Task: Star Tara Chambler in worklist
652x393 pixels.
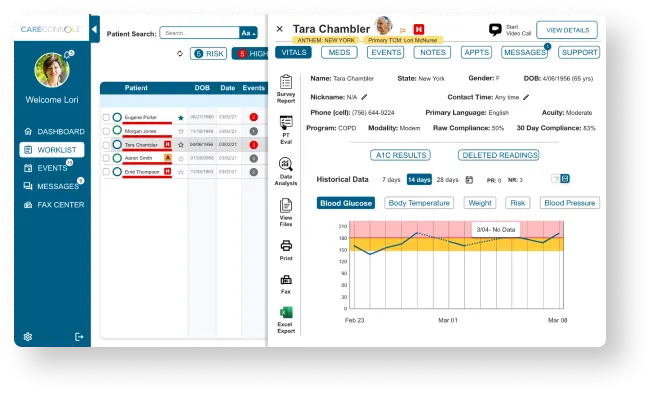Action: point(180,145)
